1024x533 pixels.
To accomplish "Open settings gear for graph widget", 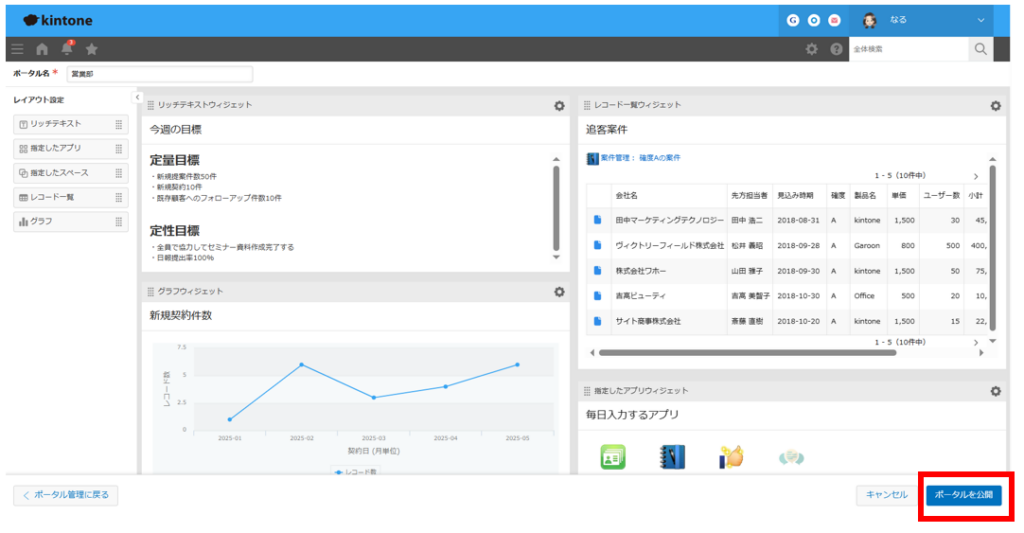I will (559, 291).
